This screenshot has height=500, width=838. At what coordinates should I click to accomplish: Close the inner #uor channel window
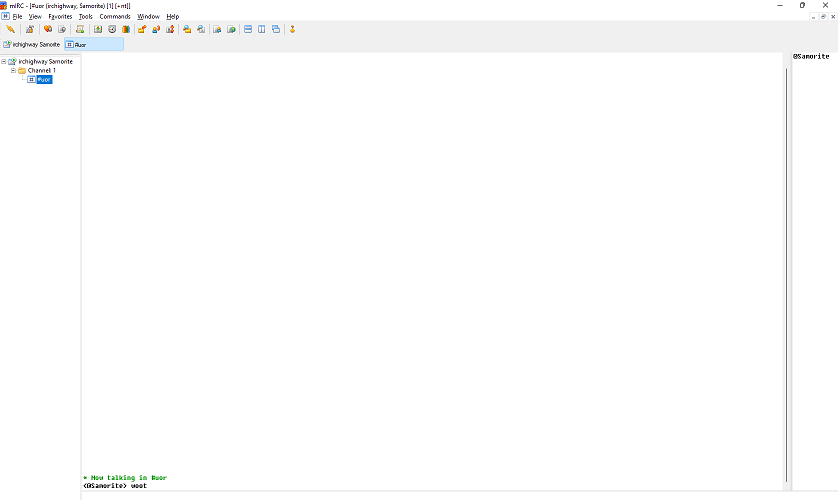pyautogui.click(x=833, y=17)
